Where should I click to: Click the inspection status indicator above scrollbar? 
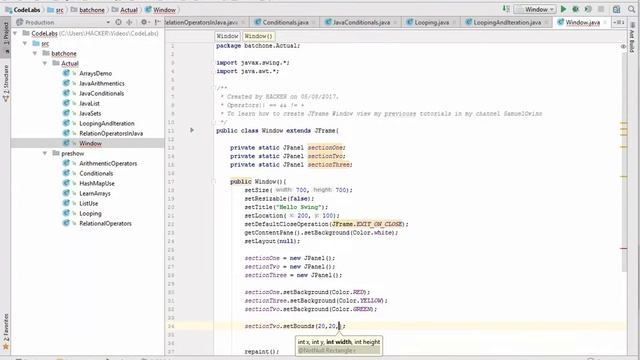tap(623, 47)
